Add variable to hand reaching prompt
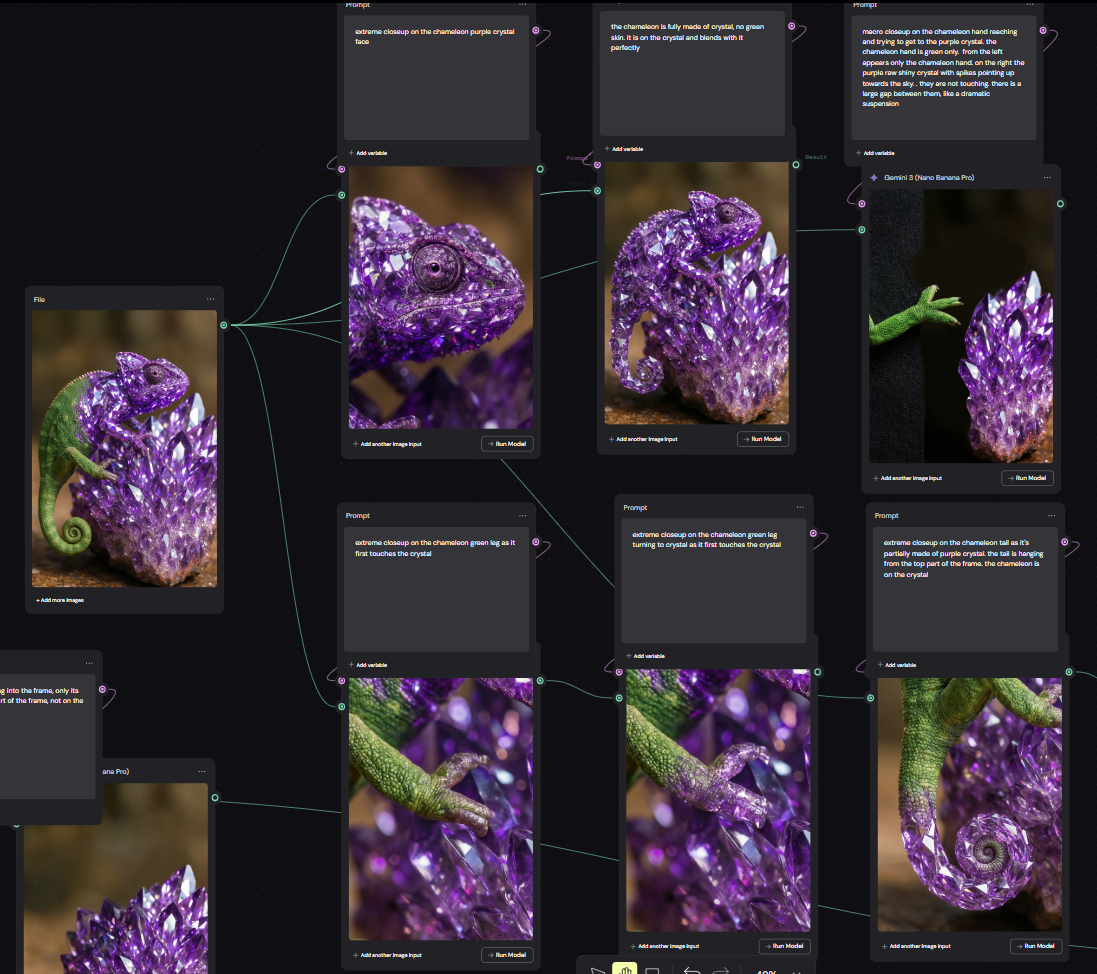Screen dimensions: 1097x974 coord(875,153)
